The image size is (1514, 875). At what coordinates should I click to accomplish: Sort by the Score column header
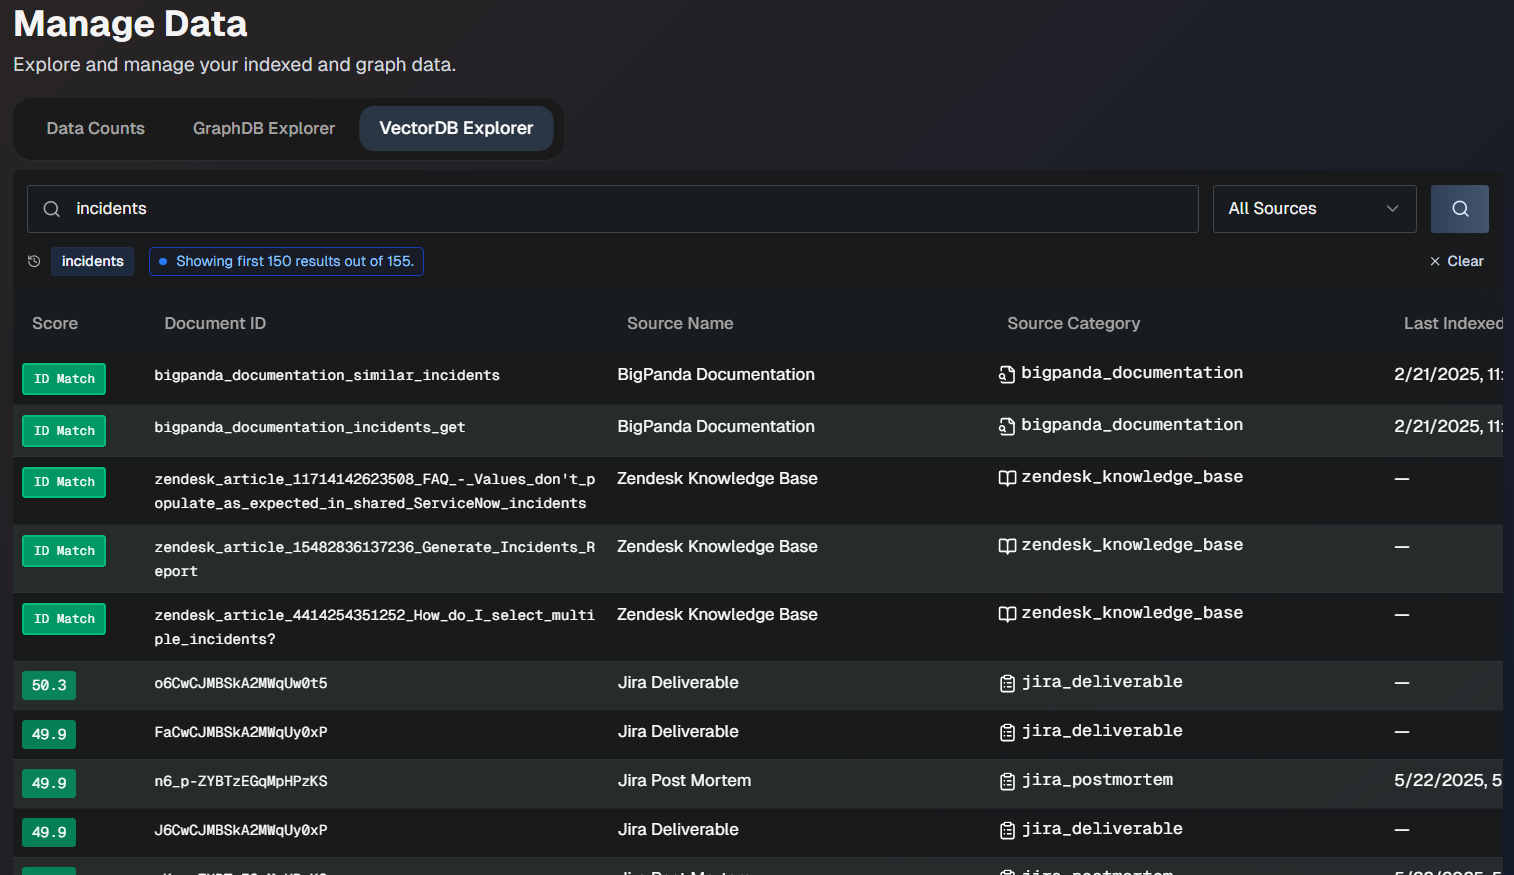(55, 323)
